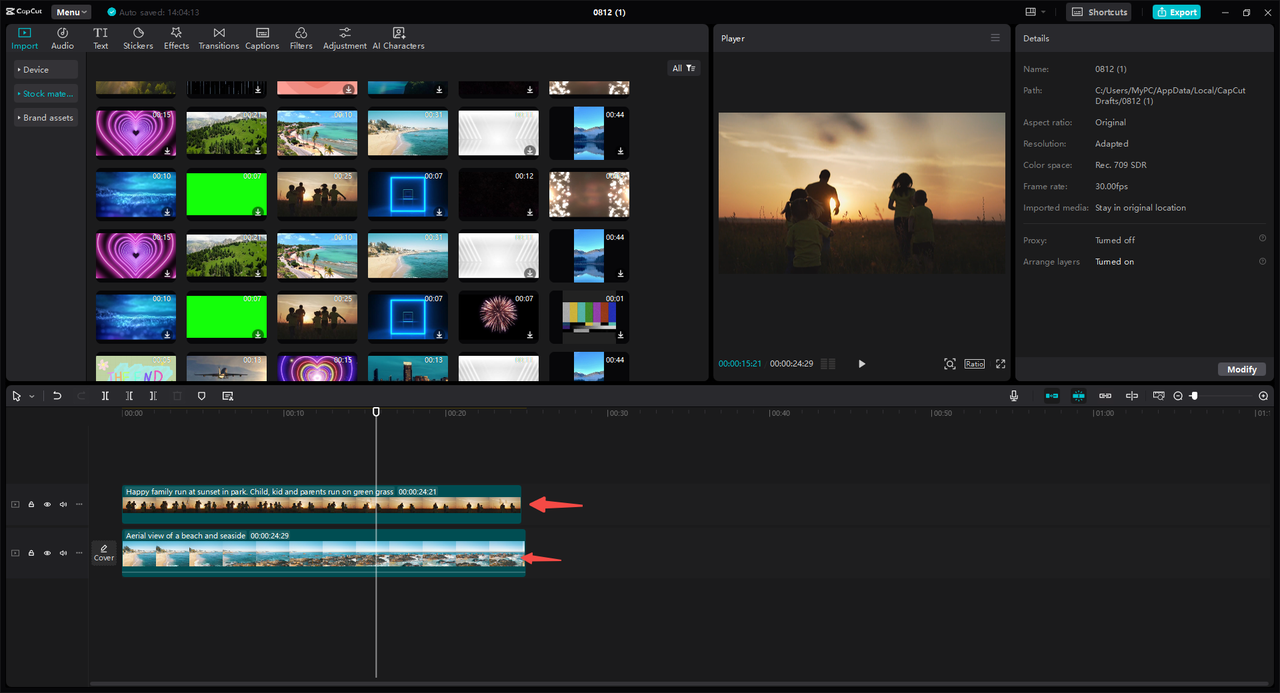Open timeline screen preview settings icon
Image resolution: width=1280 pixels, height=693 pixels.
pos(1158,396)
